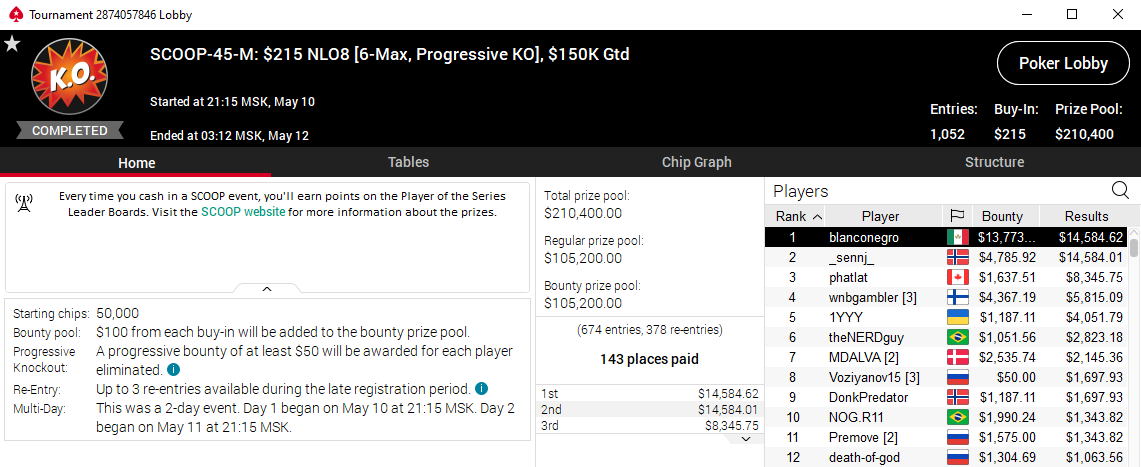
Task: Sort players by the Bounty column
Action: coord(1002,216)
